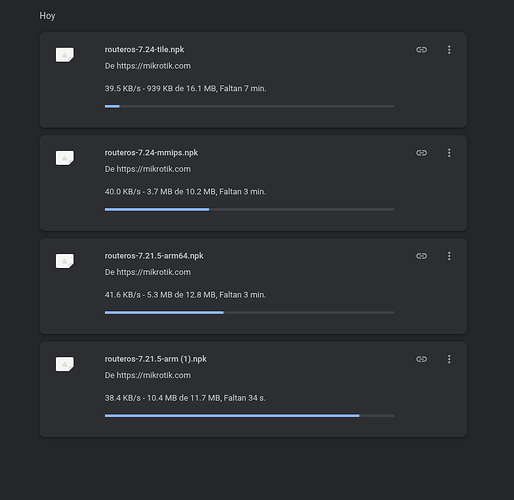
Task: Click the download status text showing Faltan 34 s
Action: [x=185, y=398]
